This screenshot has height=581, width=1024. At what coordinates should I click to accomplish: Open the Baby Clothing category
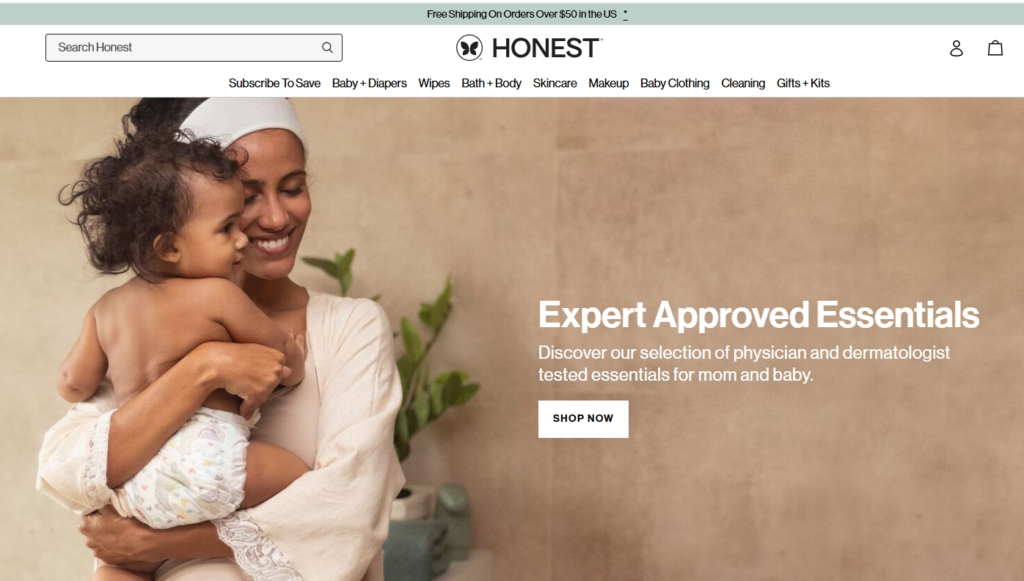coord(675,83)
